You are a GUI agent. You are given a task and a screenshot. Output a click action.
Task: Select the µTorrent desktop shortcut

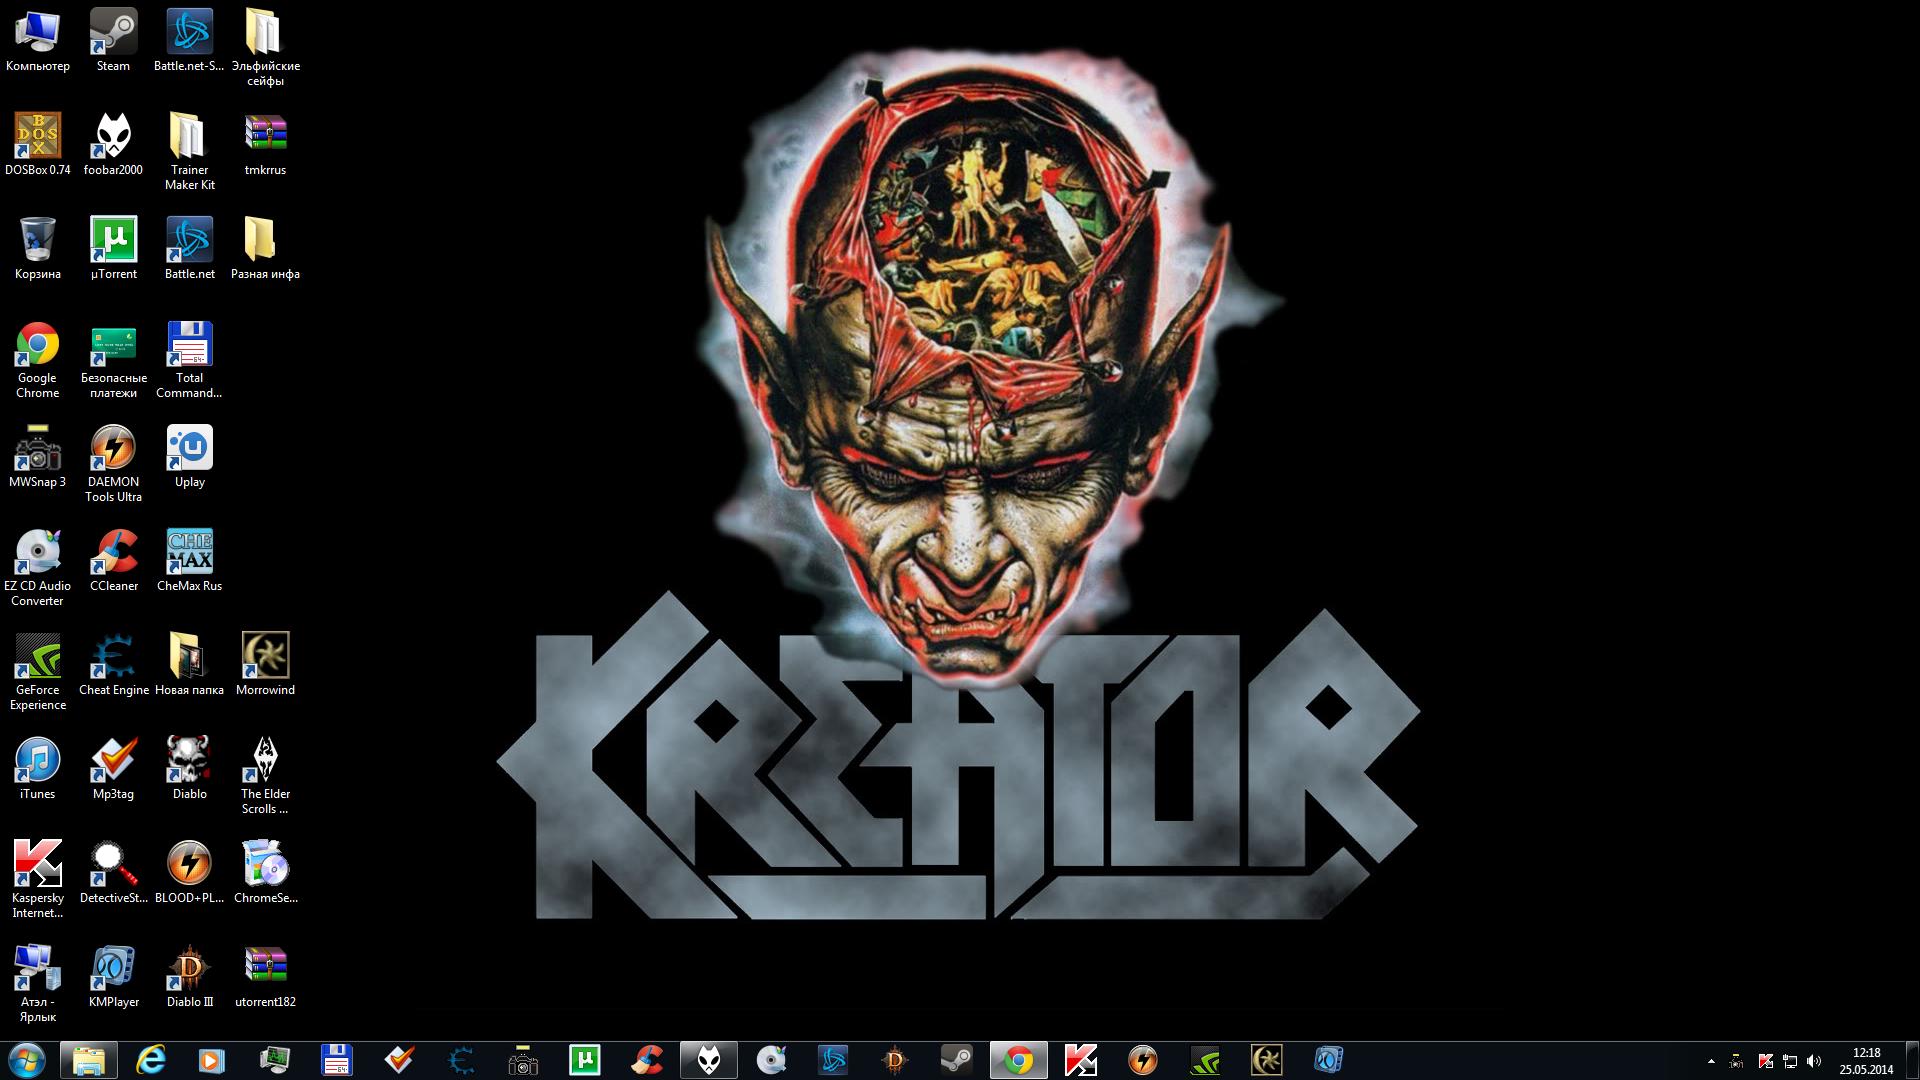[x=113, y=250]
